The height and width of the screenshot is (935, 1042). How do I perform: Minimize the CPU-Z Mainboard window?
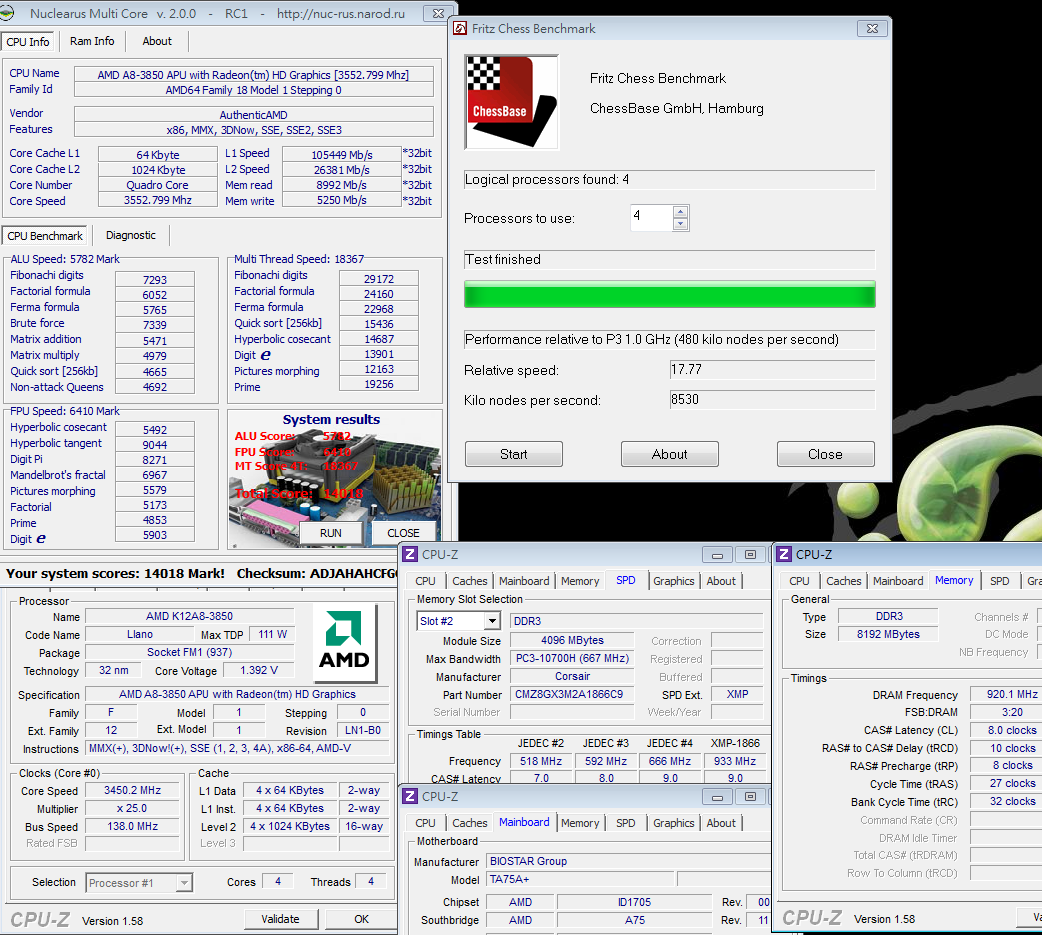[717, 797]
